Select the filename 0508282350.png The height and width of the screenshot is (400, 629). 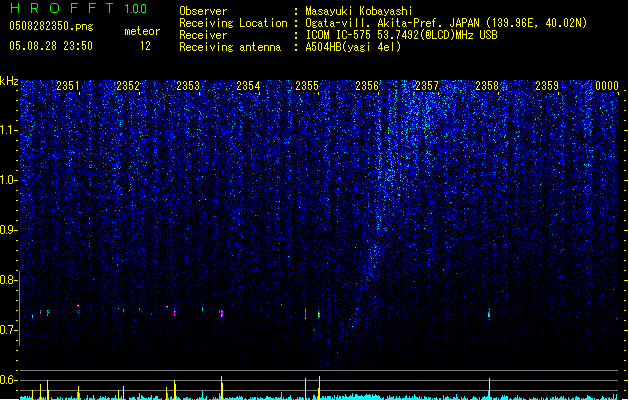click(51, 26)
